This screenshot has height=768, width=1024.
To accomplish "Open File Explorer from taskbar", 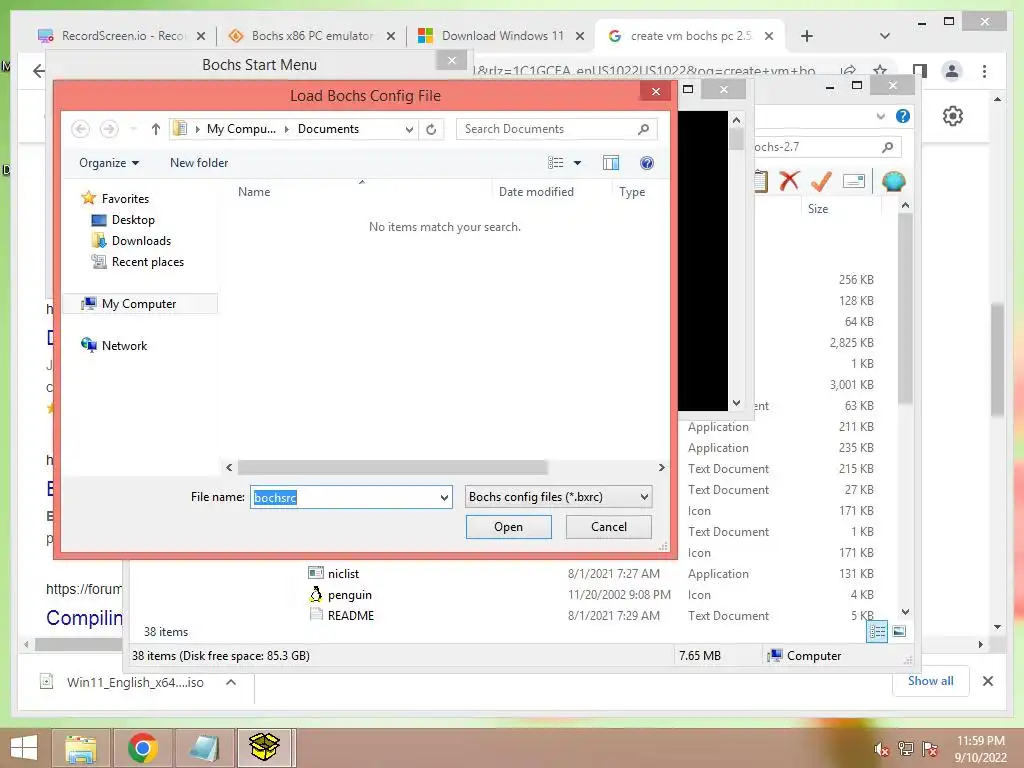I will coord(81,748).
